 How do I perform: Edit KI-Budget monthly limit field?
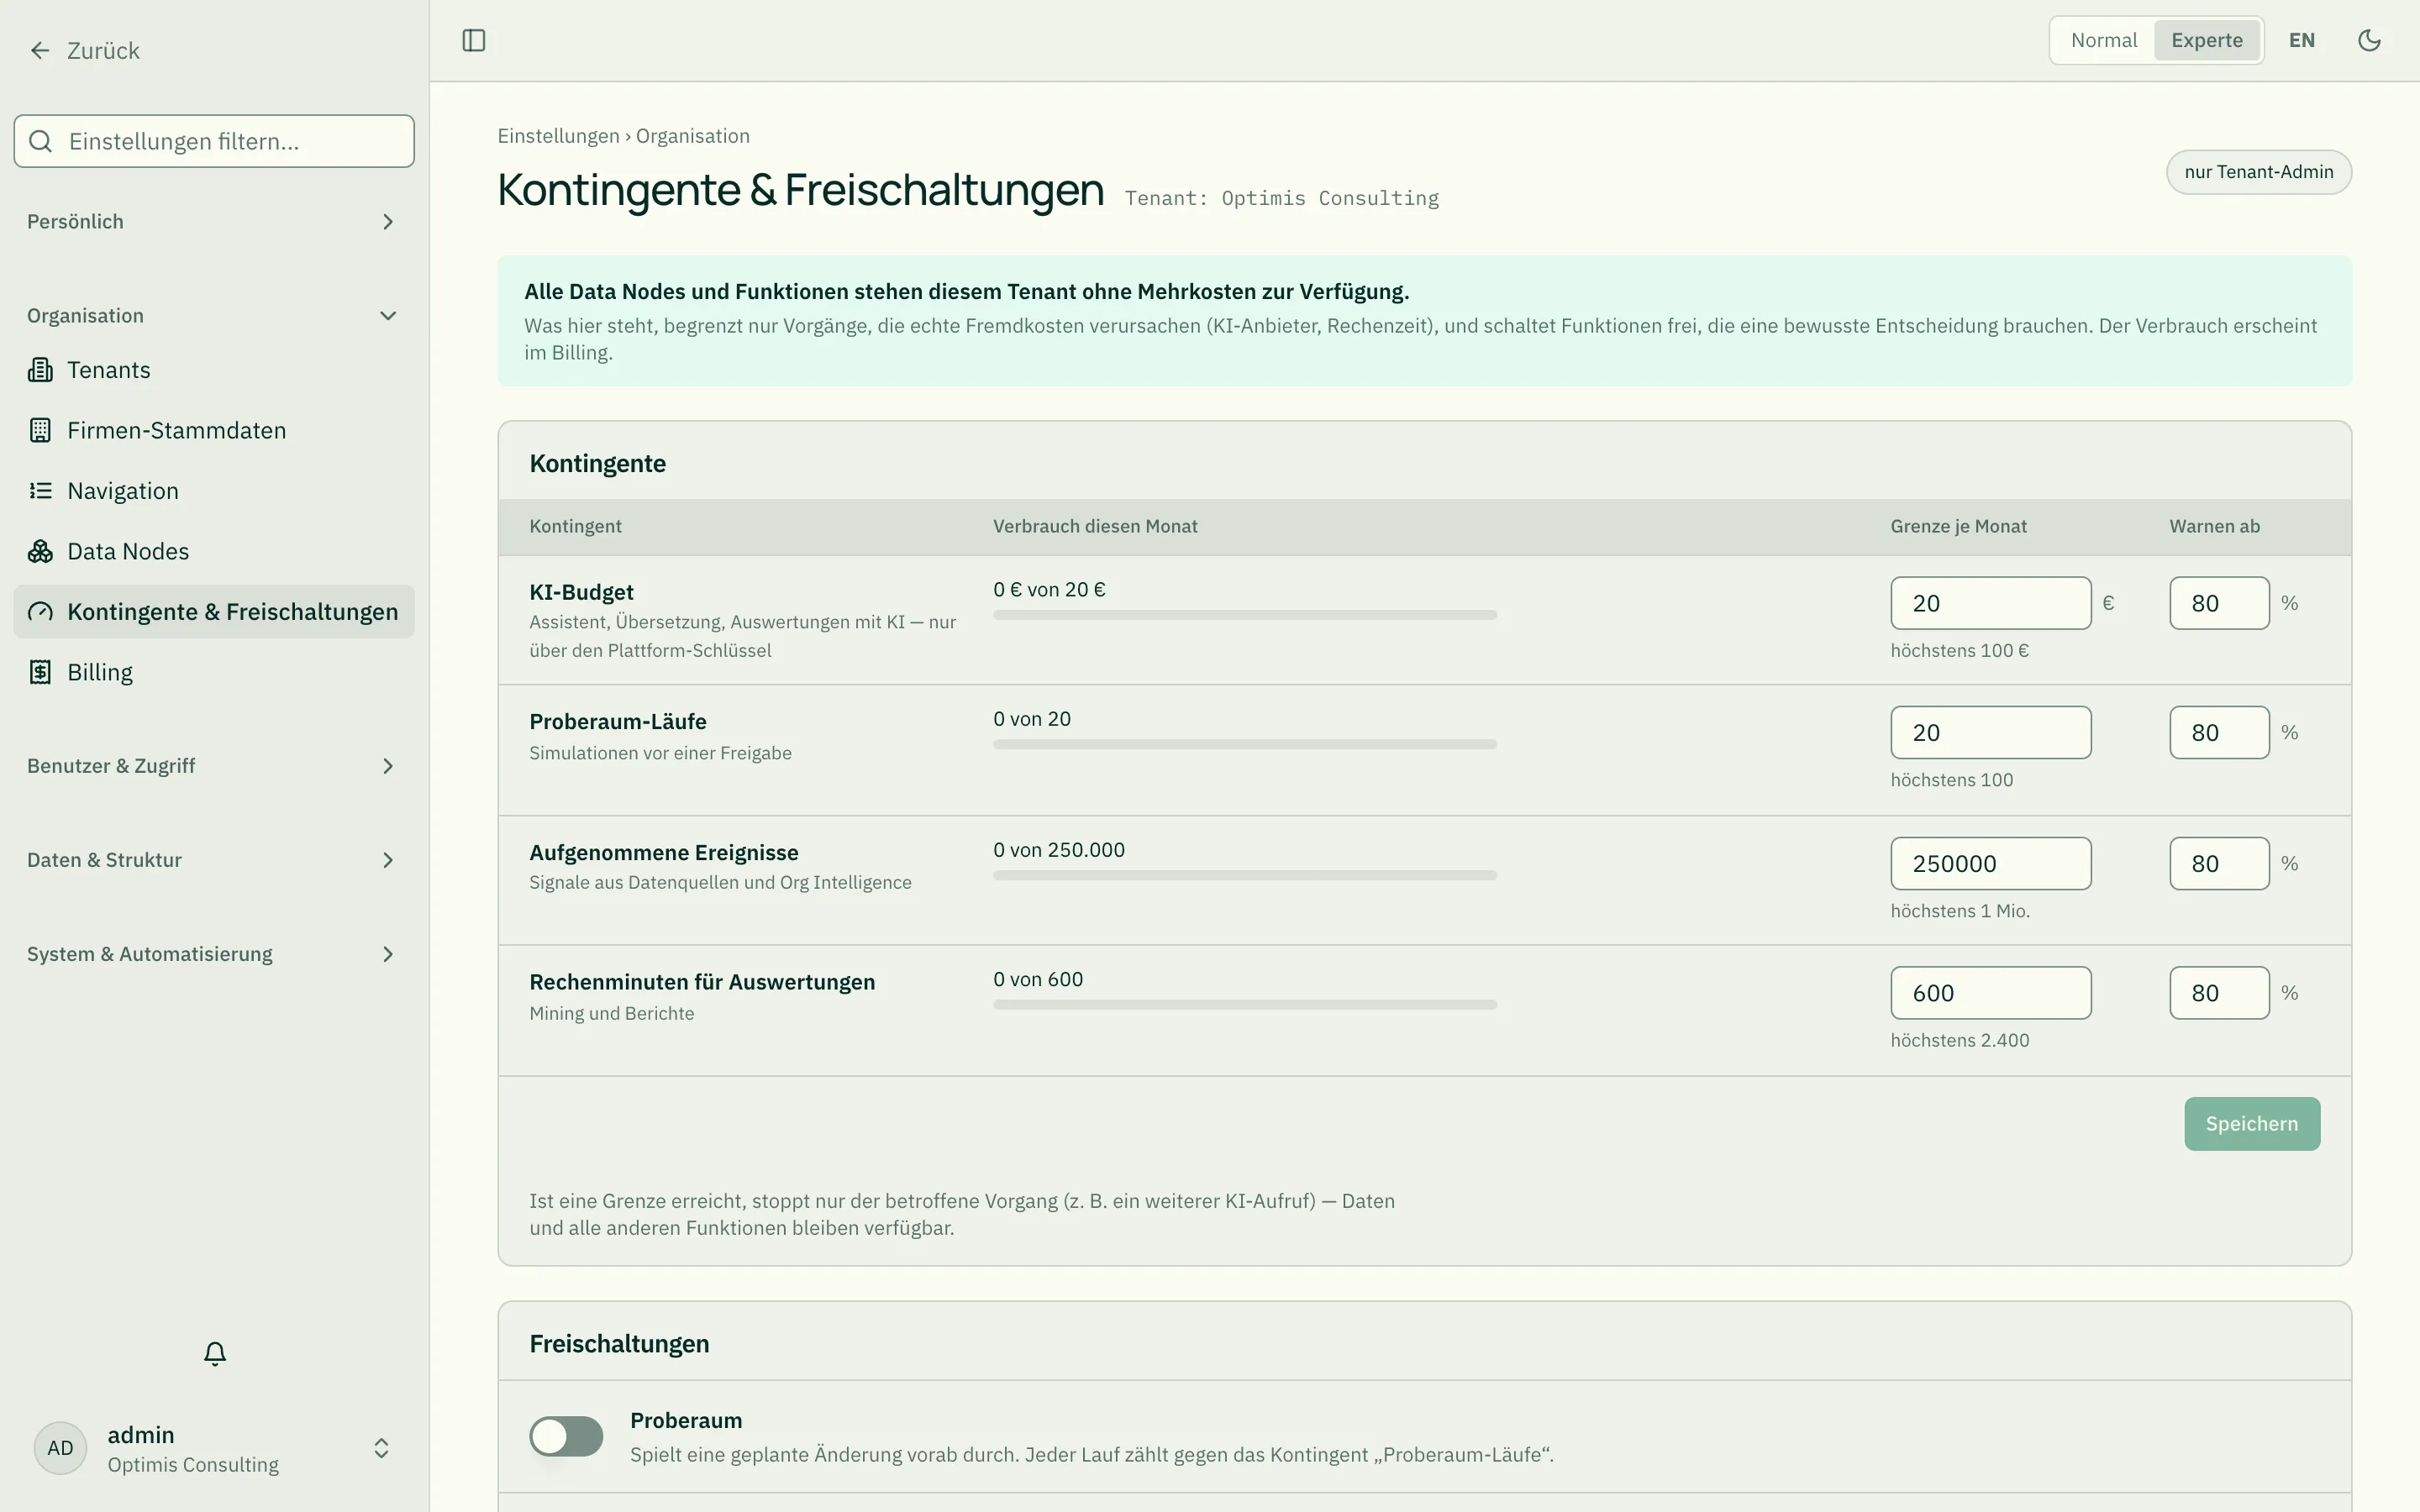pos(1990,603)
